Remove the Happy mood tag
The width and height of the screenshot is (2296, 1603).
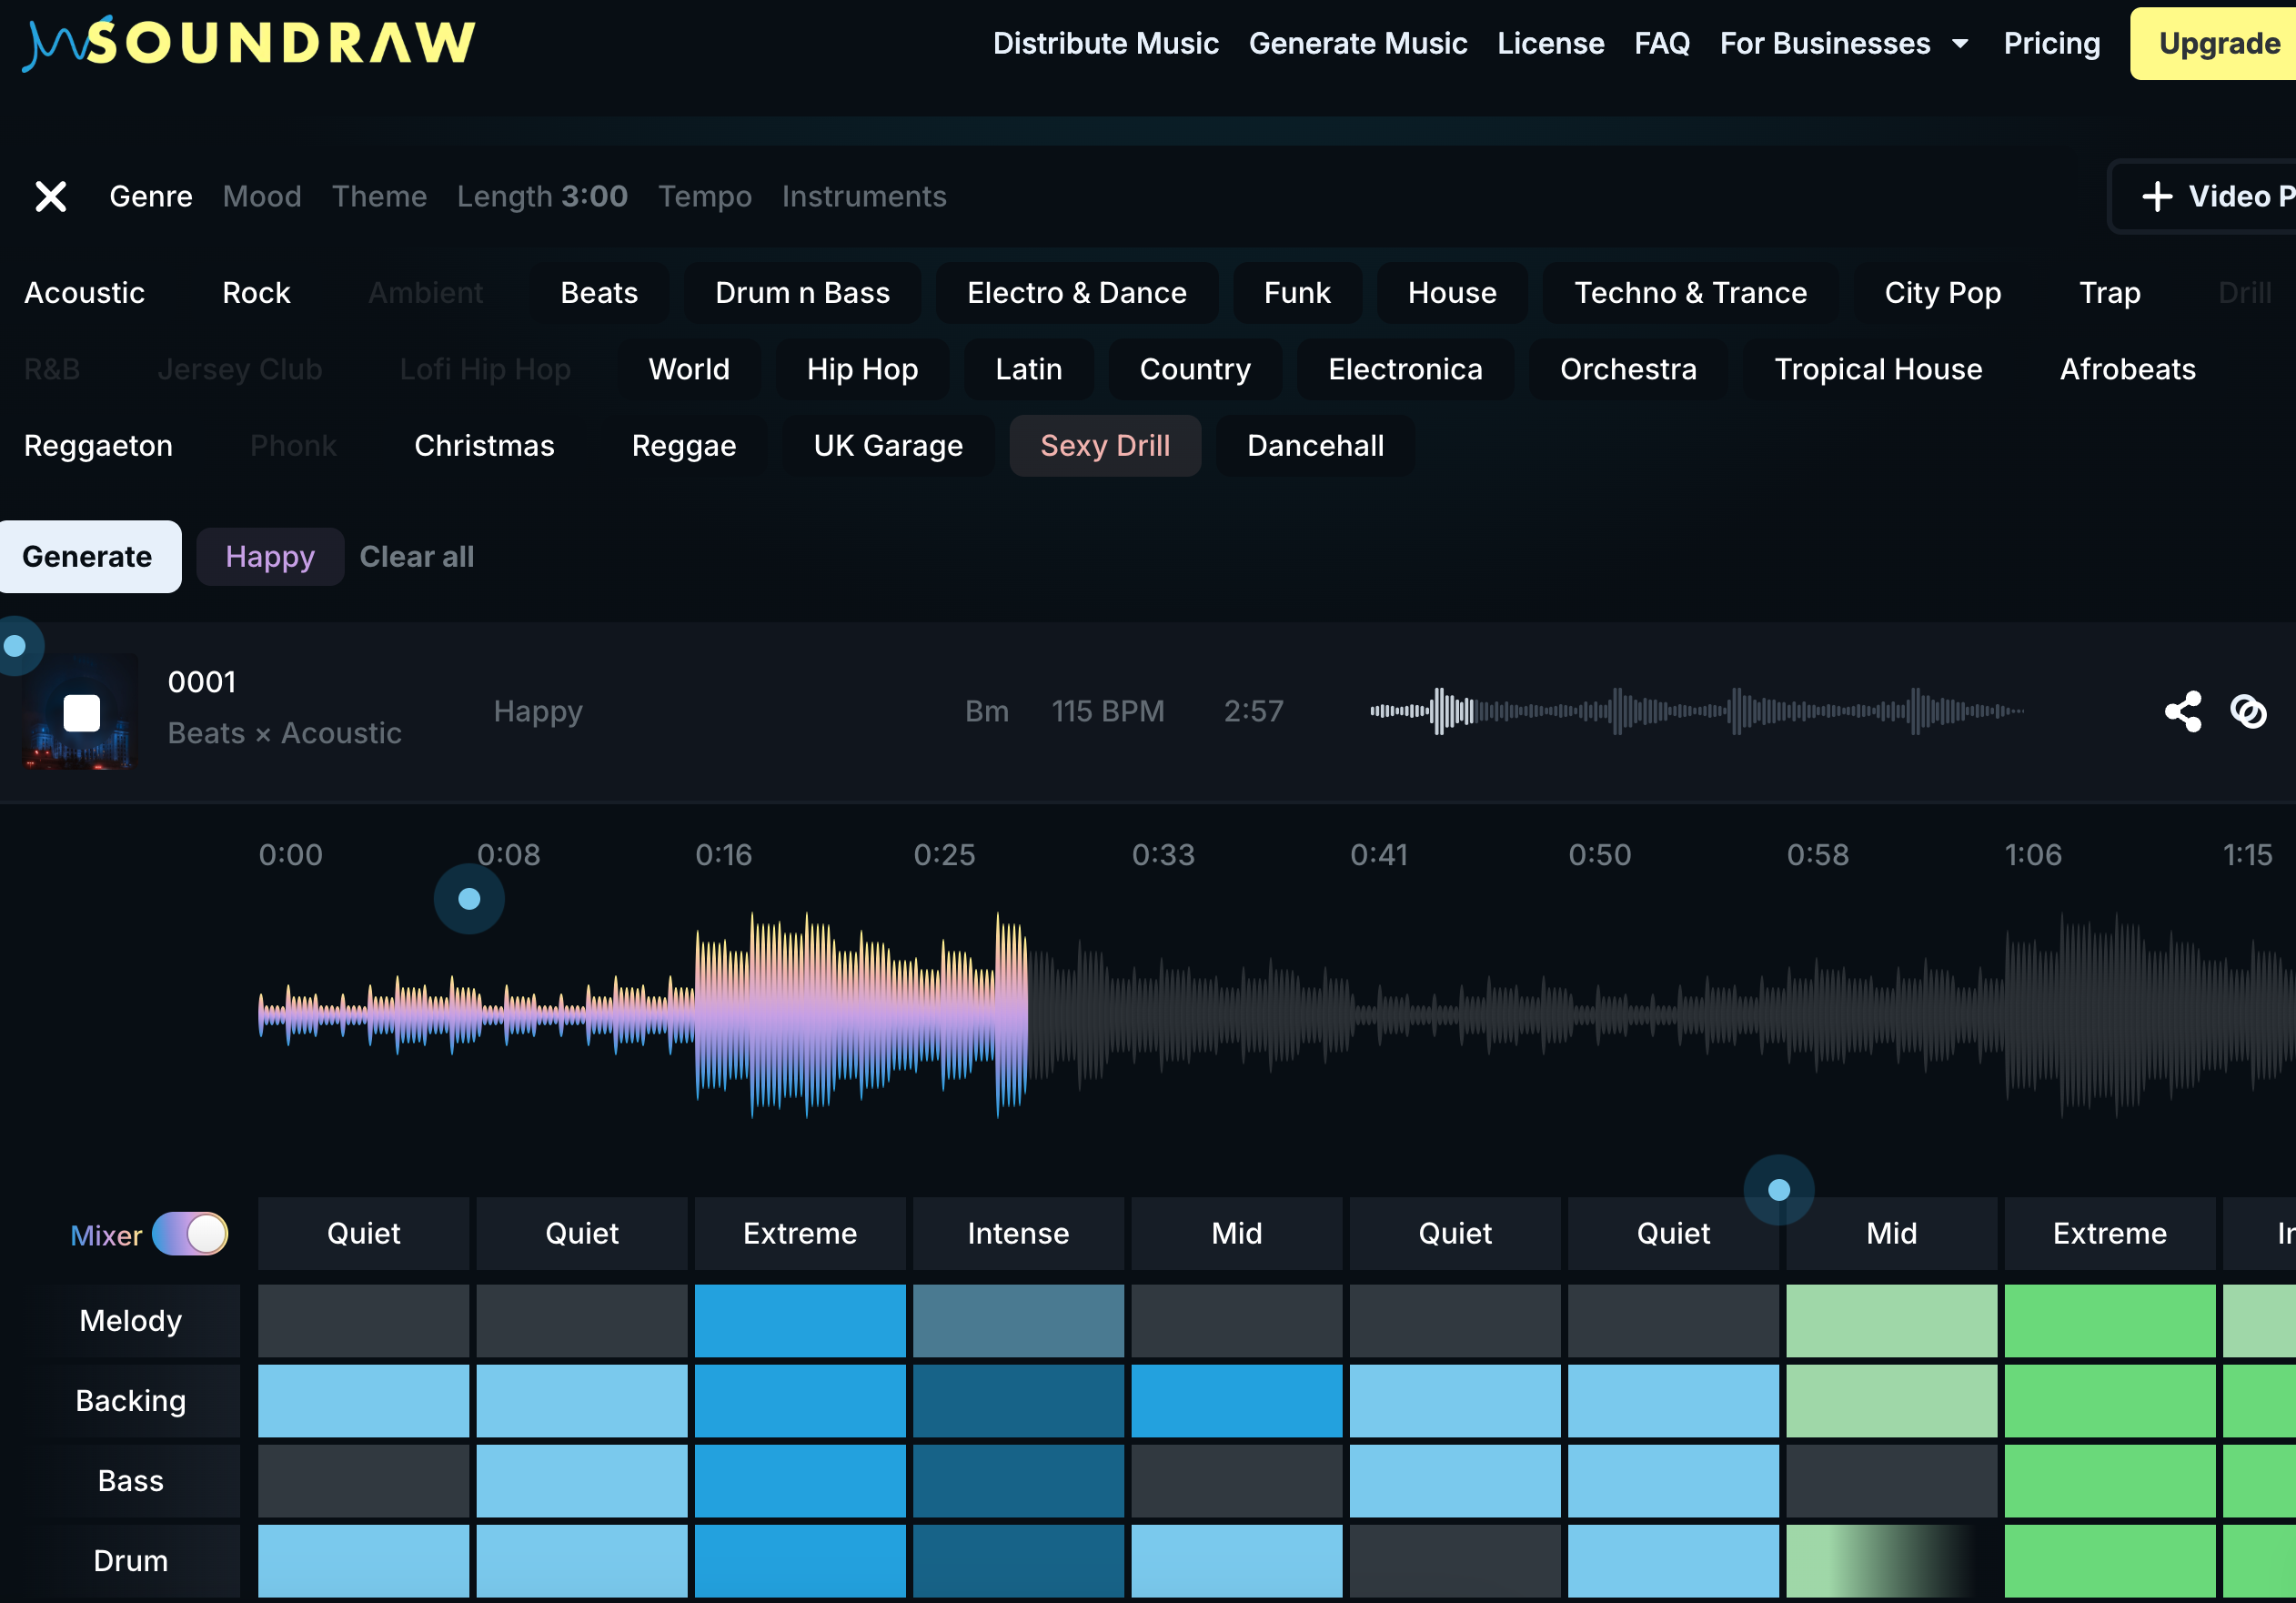(x=270, y=556)
